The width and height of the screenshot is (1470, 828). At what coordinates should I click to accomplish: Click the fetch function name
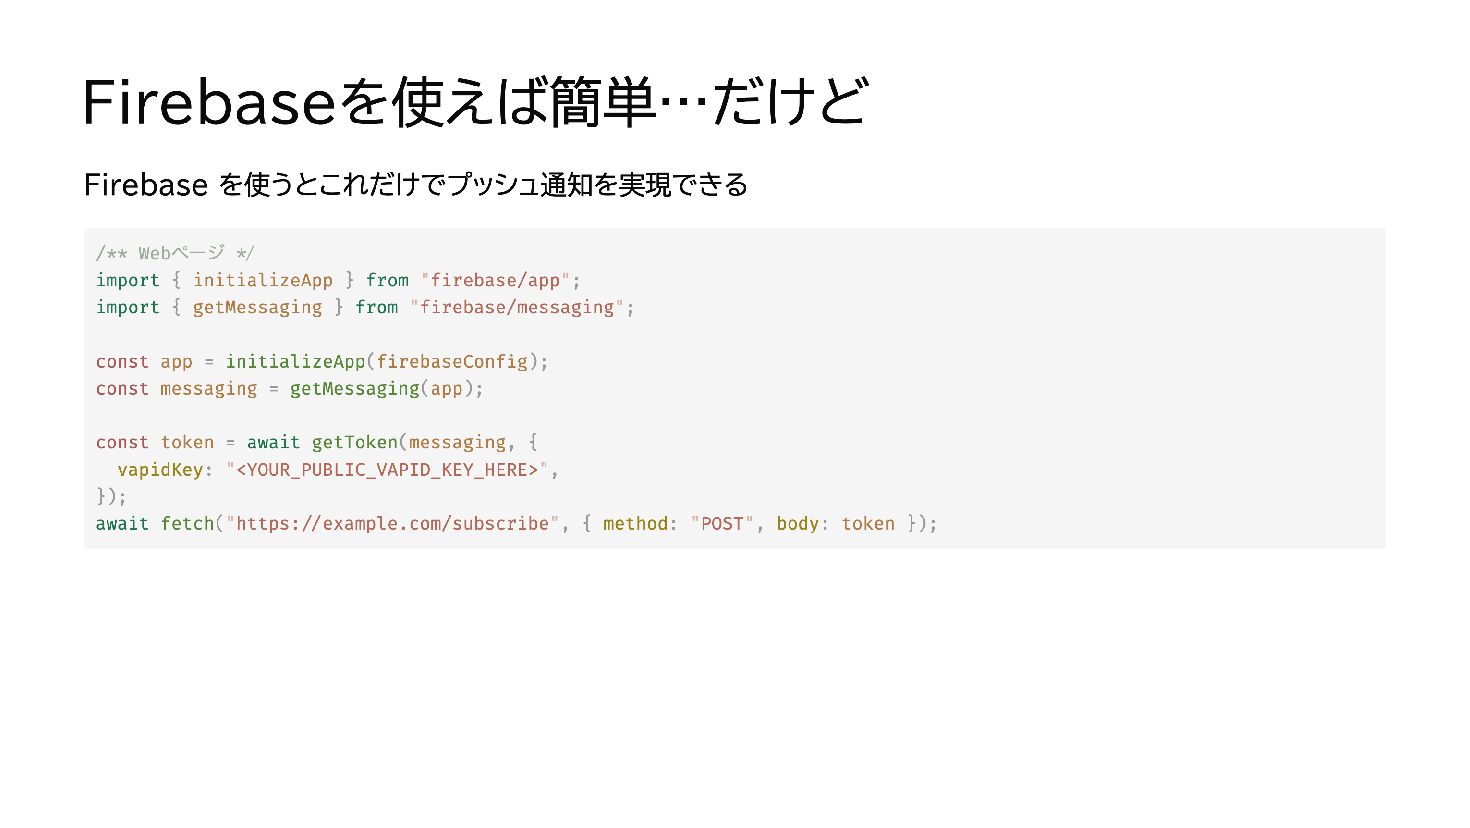pos(187,523)
